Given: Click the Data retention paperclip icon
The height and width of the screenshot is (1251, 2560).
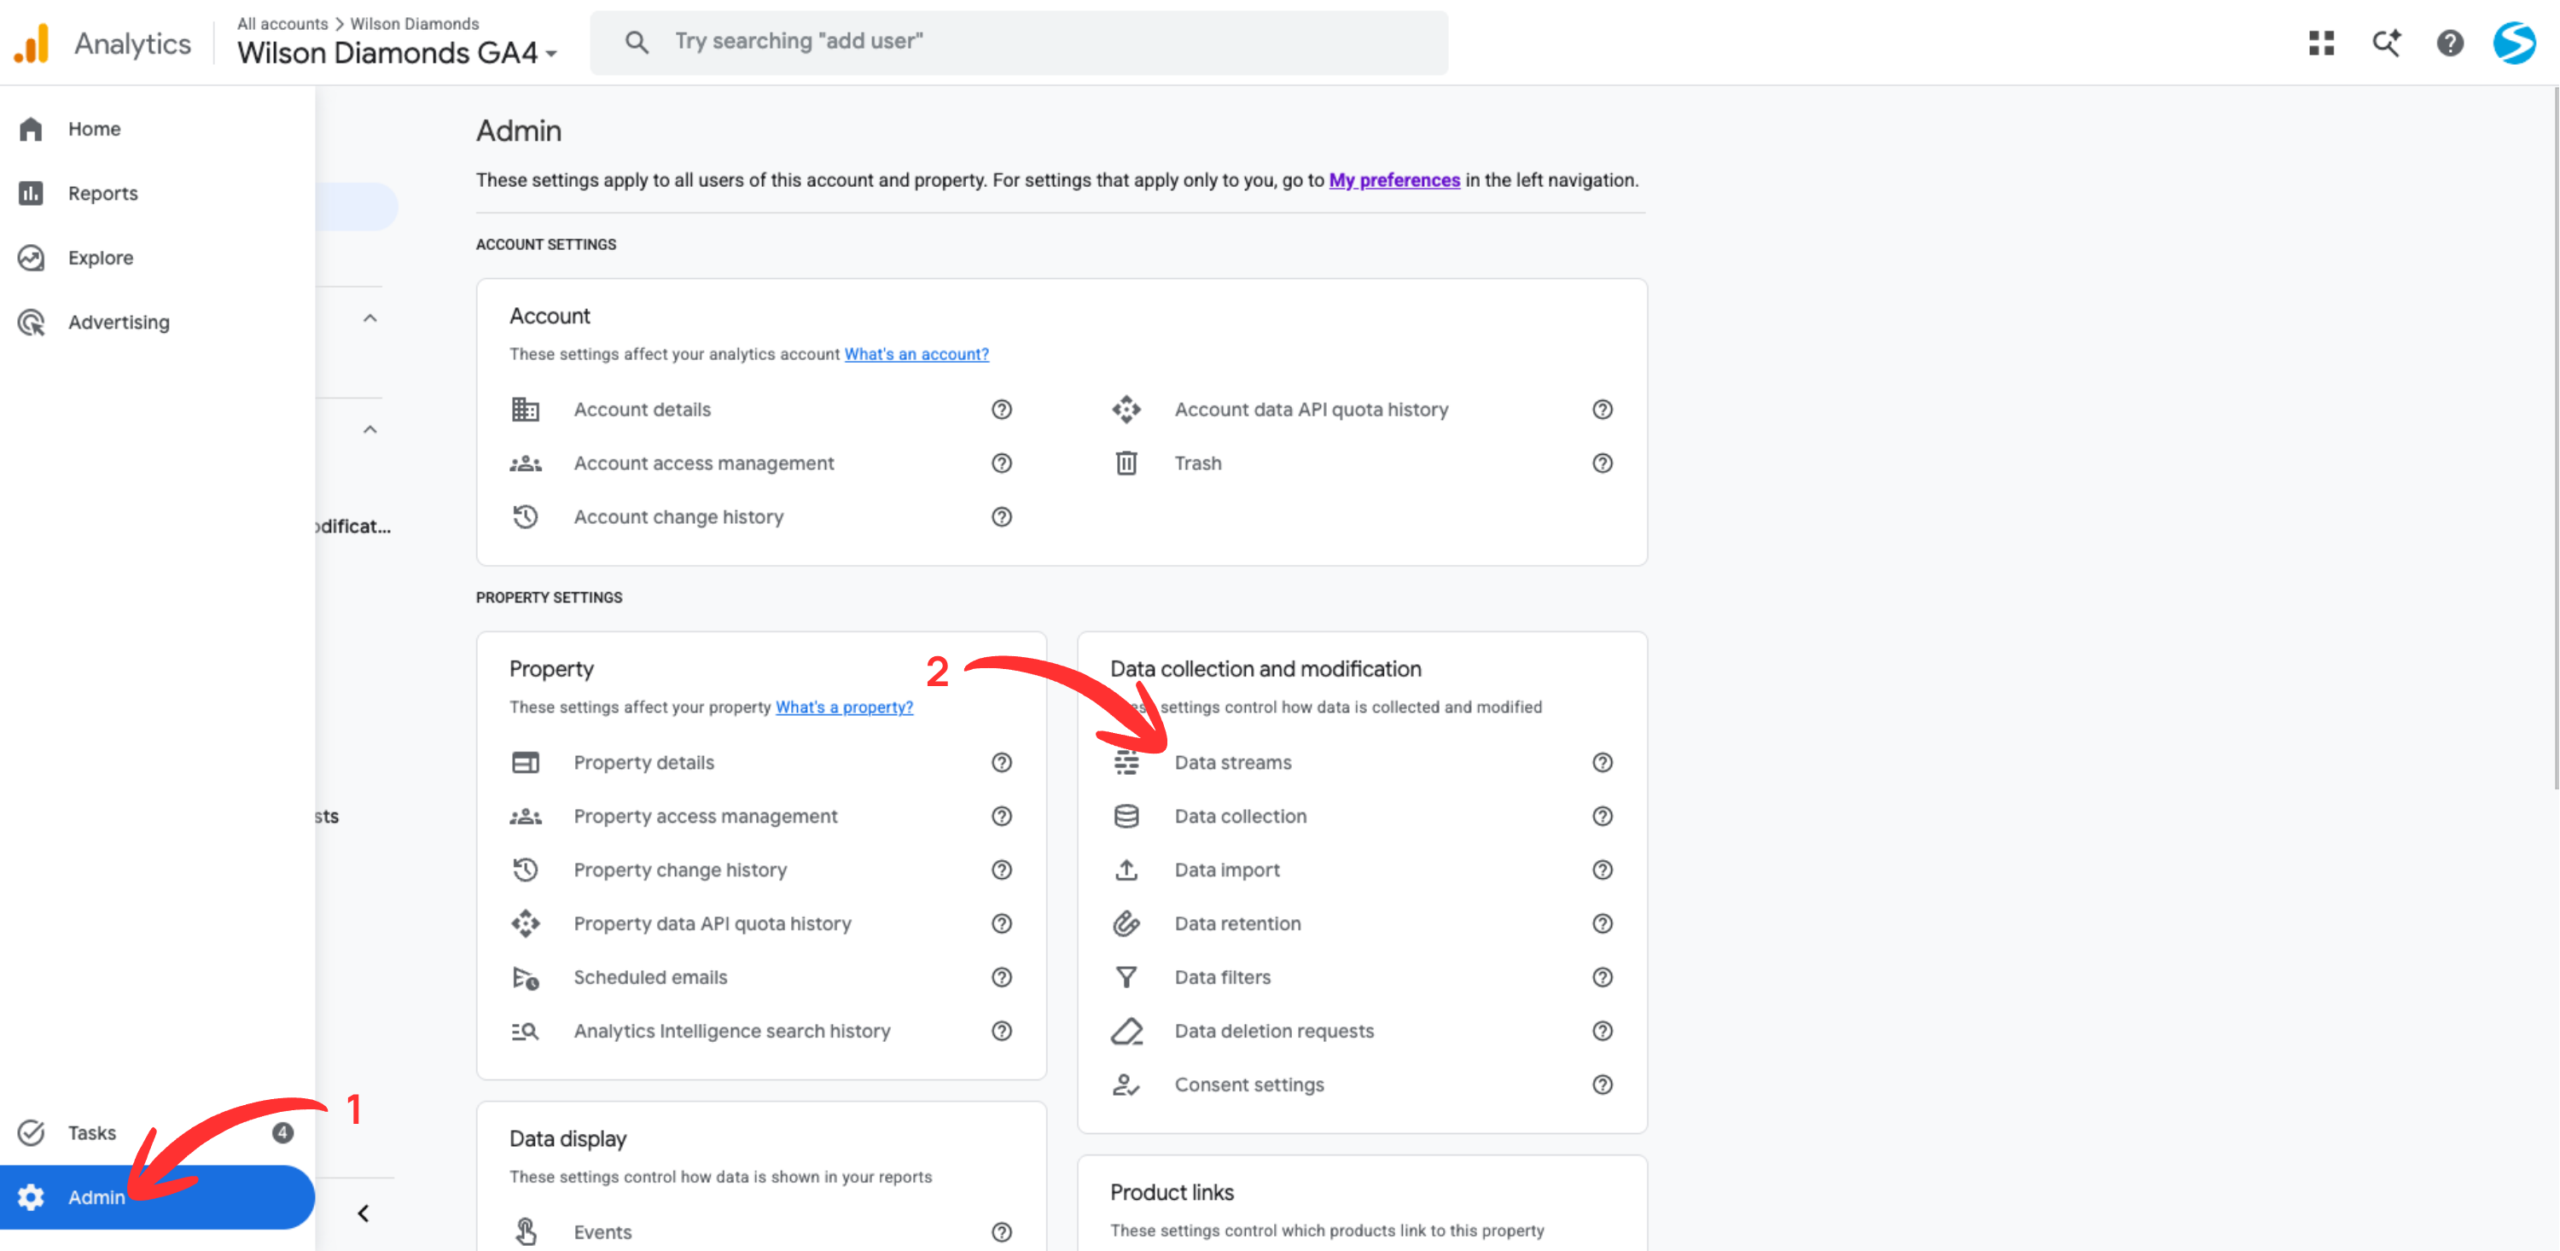Looking at the screenshot, I should click(x=1126, y=924).
